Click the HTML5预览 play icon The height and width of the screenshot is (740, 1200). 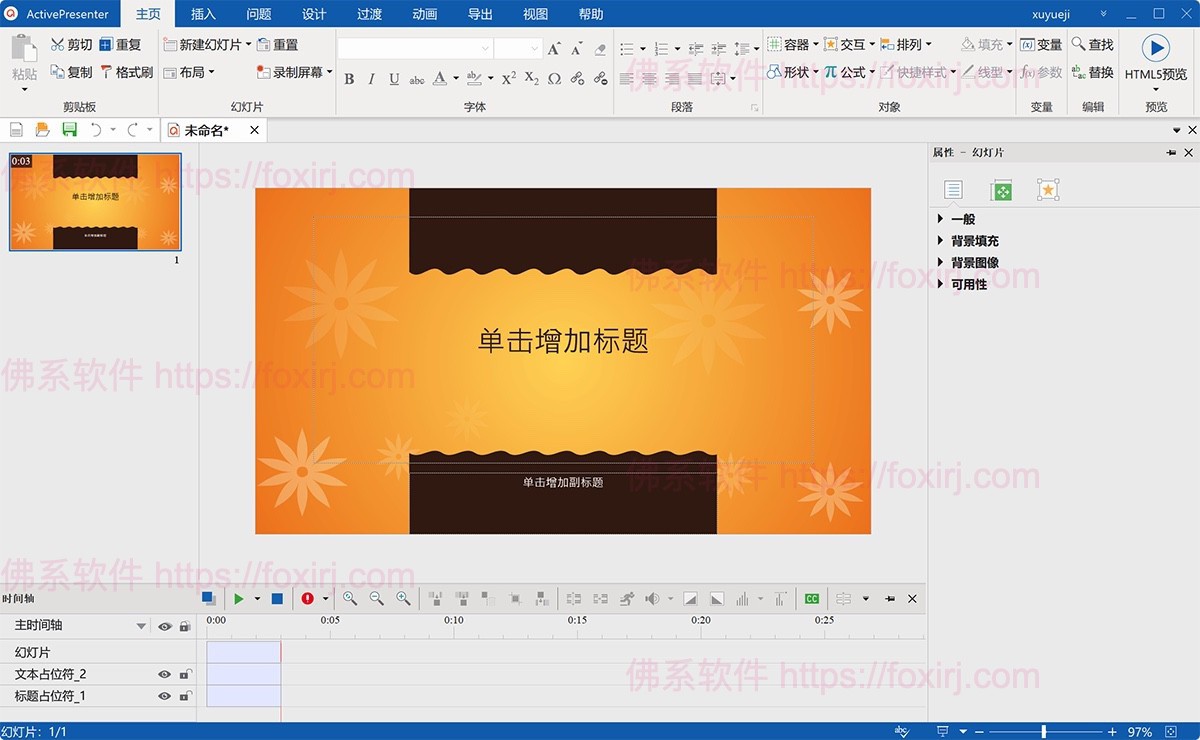coord(1155,48)
